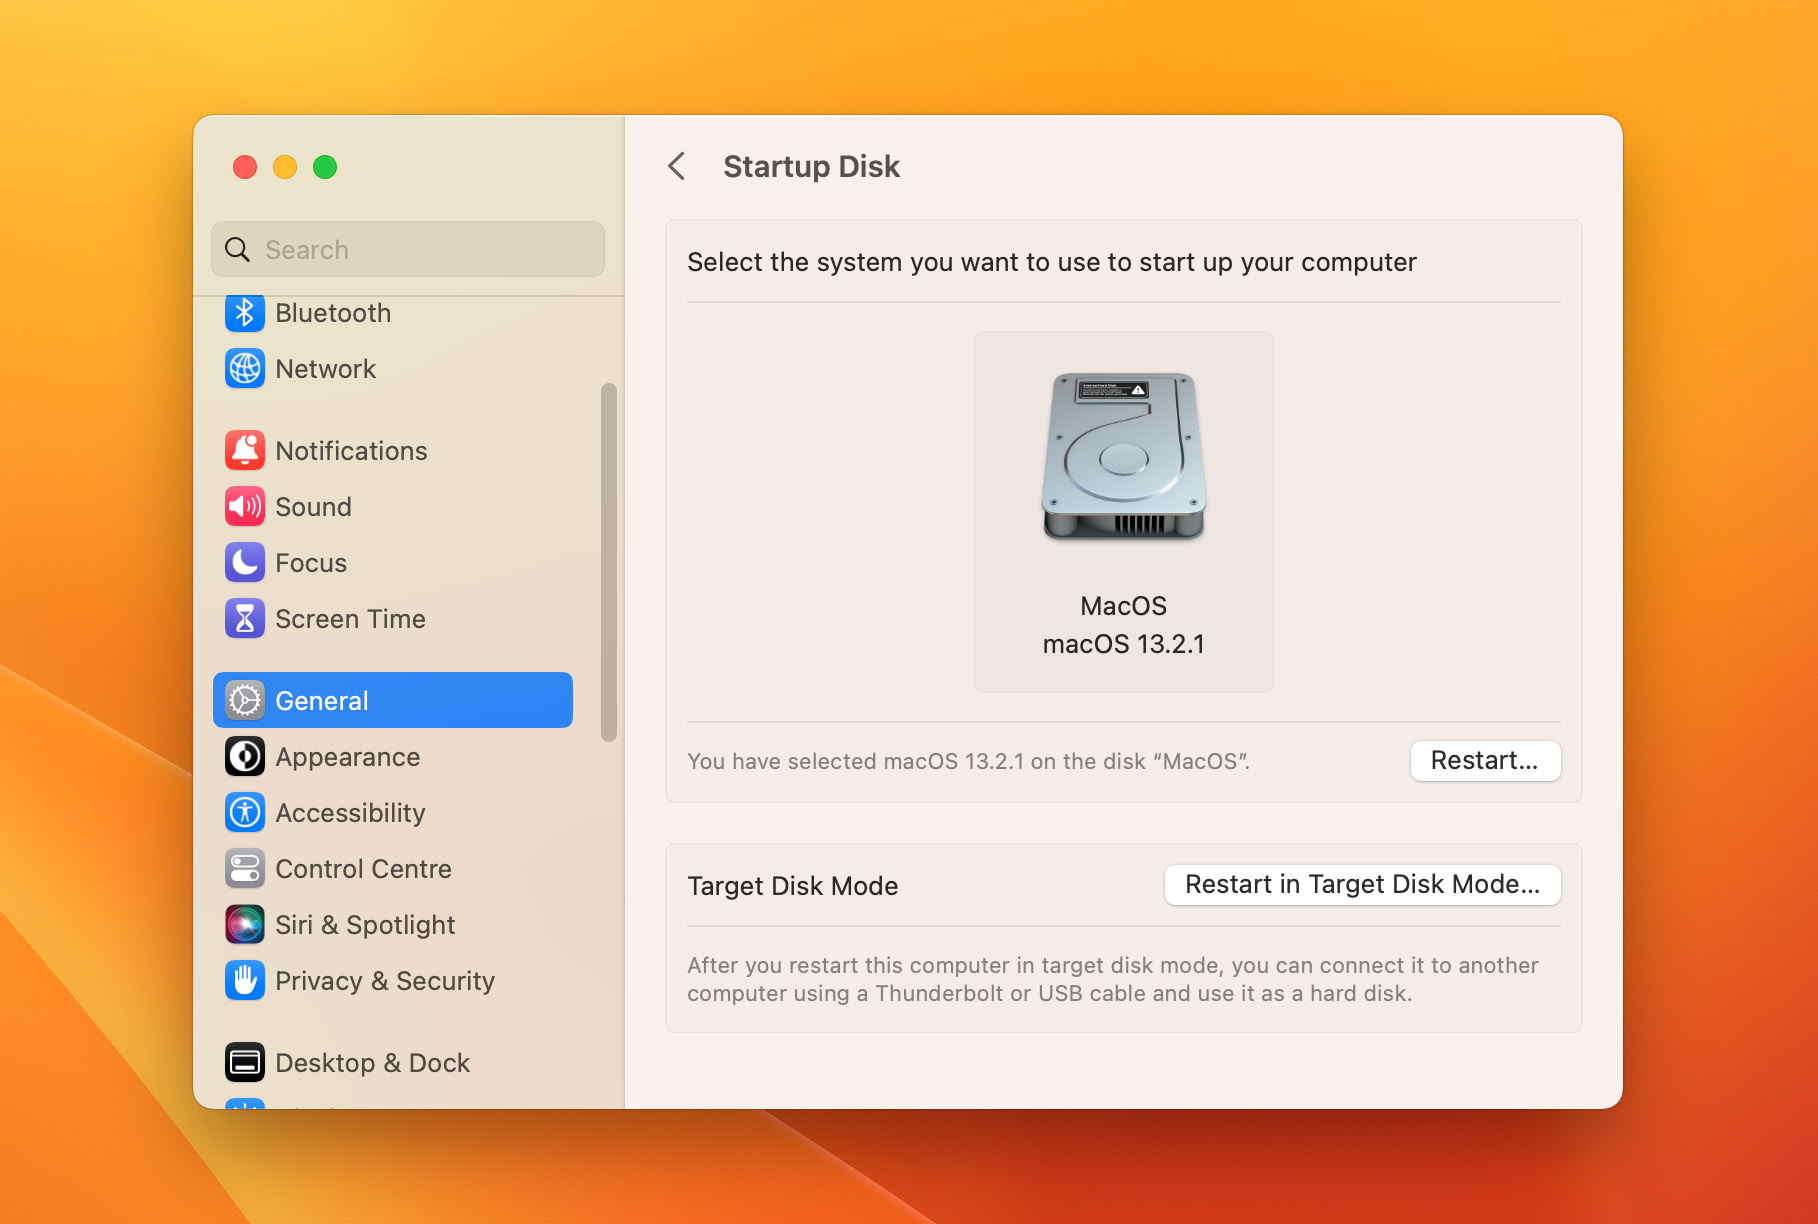Open Accessibility settings label

pyautogui.click(x=350, y=813)
